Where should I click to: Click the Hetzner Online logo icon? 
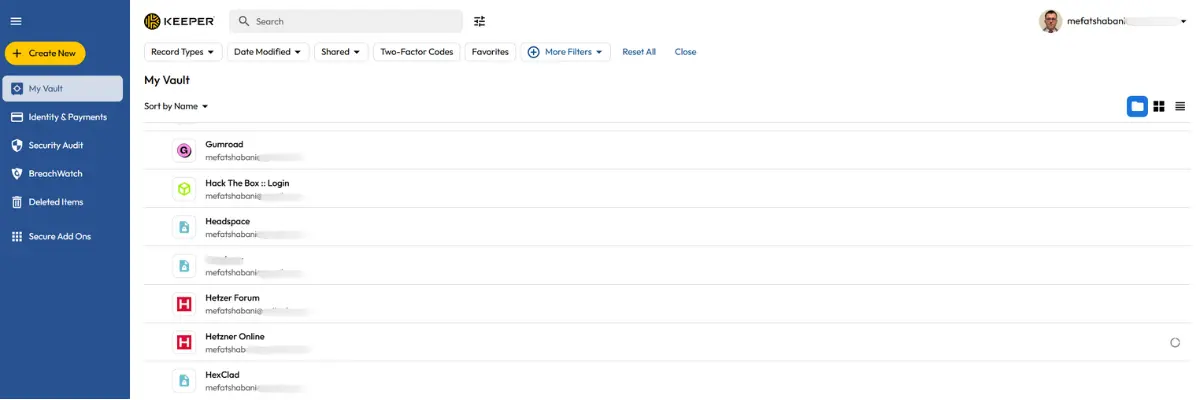184,343
